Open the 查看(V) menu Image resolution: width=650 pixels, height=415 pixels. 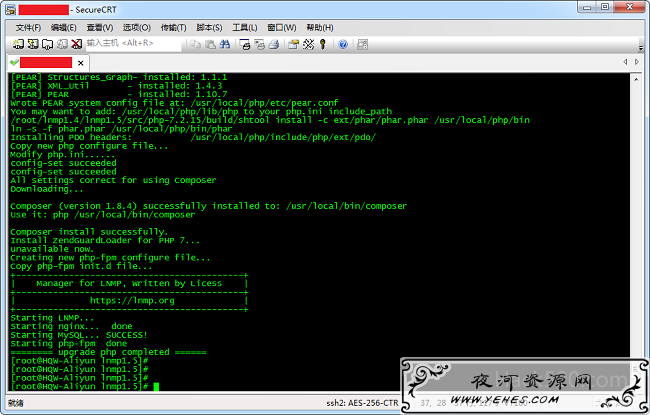pyautogui.click(x=99, y=27)
